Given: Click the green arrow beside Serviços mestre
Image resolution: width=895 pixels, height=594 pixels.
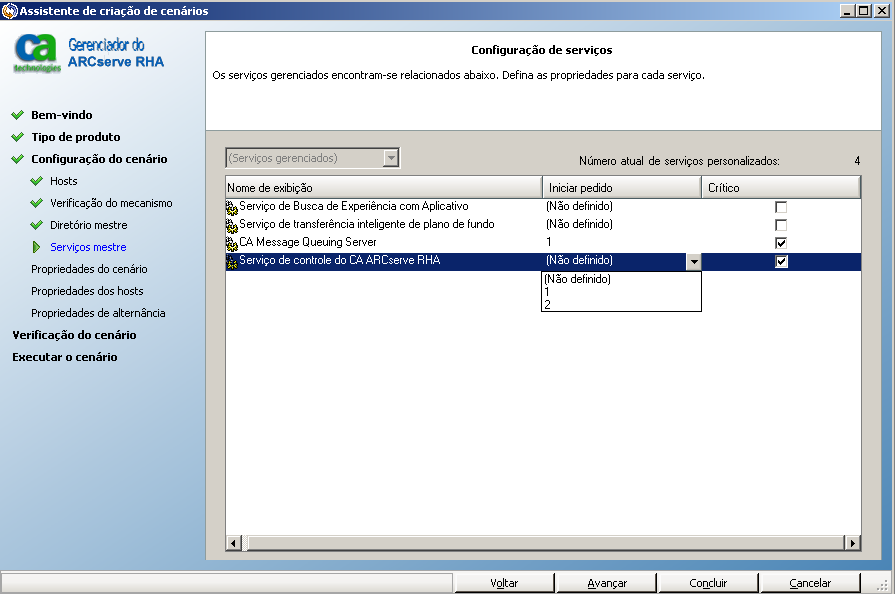Looking at the screenshot, I should (x=37, y=247).
